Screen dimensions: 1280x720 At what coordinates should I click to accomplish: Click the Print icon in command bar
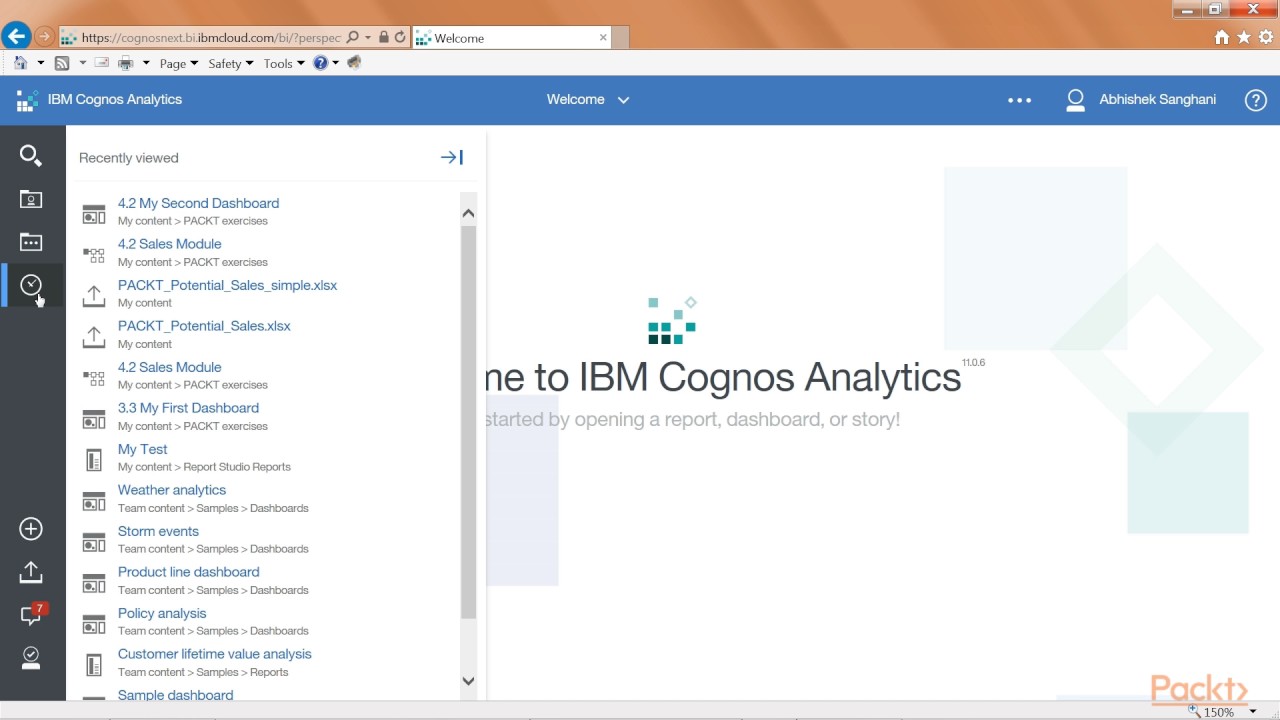(126, 63)
